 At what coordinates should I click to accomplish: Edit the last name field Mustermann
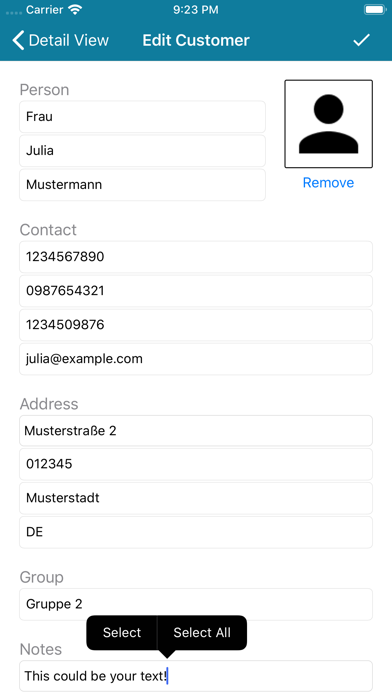143,185
